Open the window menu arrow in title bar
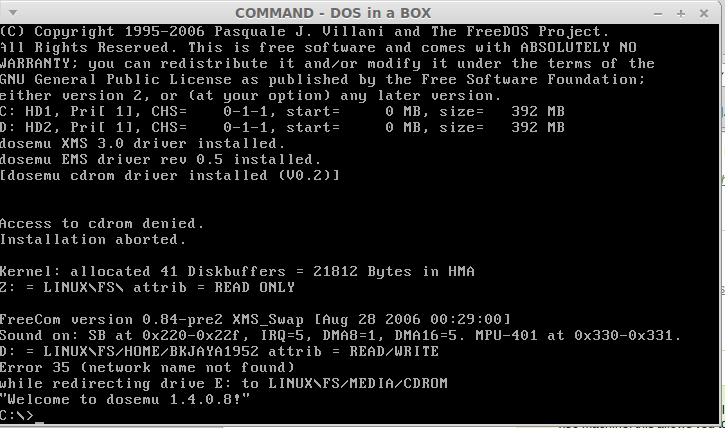 [13, 13]
